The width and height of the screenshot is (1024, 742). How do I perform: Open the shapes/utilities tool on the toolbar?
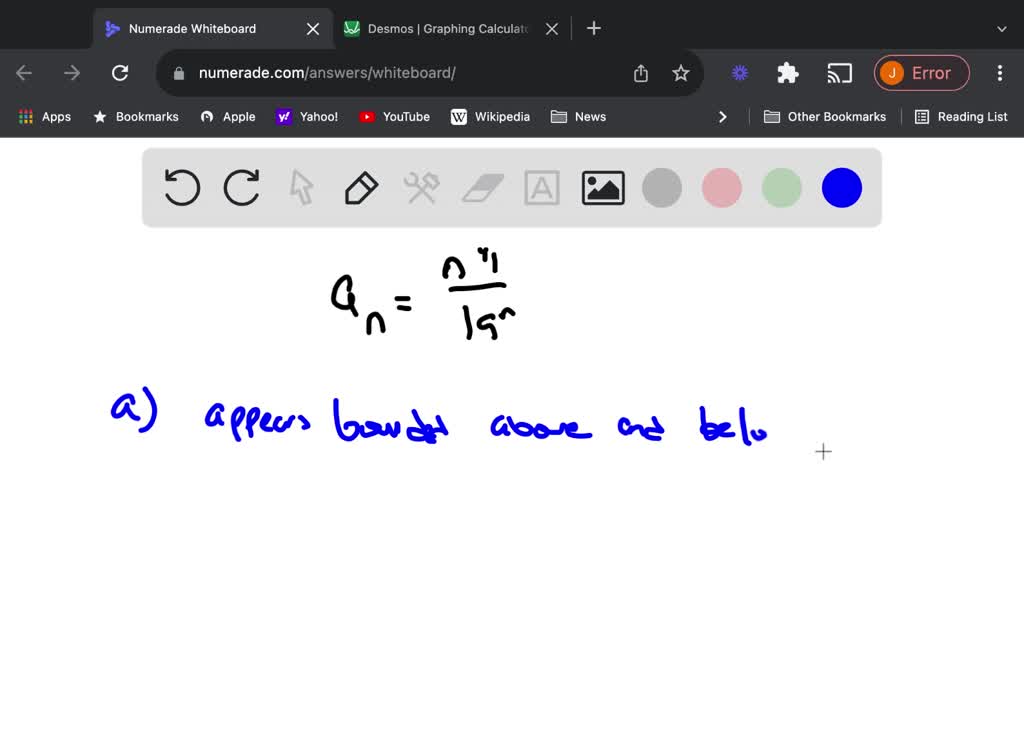[421, 187]
